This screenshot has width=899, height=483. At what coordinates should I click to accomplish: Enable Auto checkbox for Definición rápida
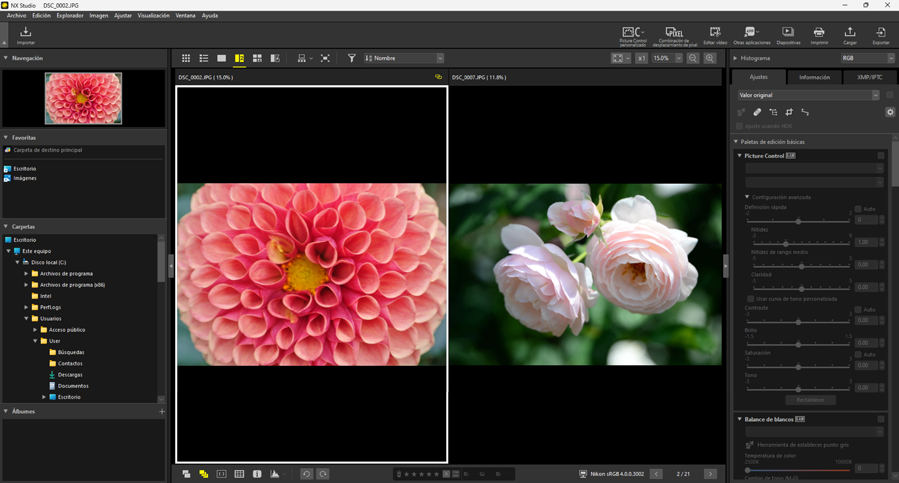858,209
